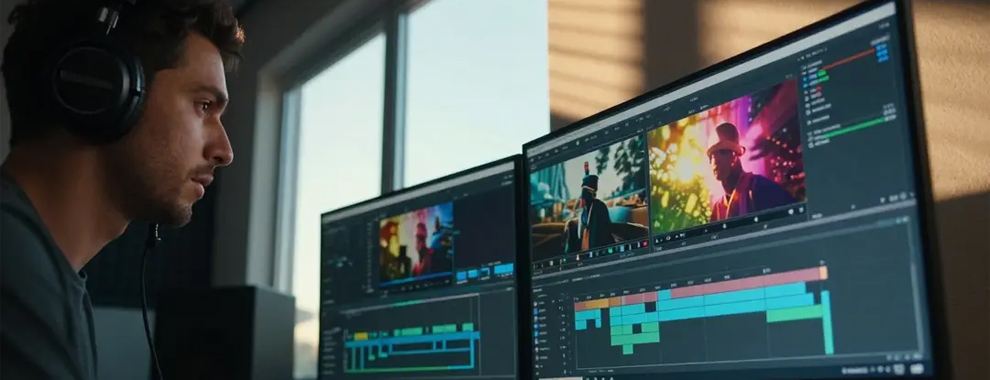Click the red record button under the source preview

[x=645, y=244]
